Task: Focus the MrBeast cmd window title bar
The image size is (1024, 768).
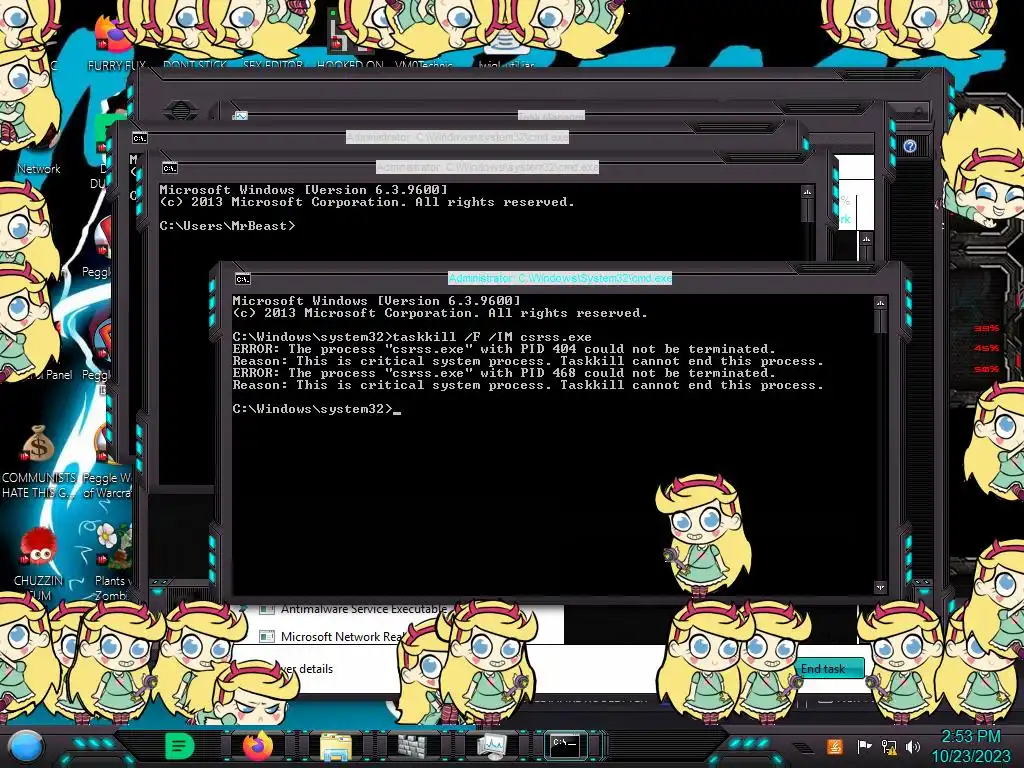Action: coord(487,167)
